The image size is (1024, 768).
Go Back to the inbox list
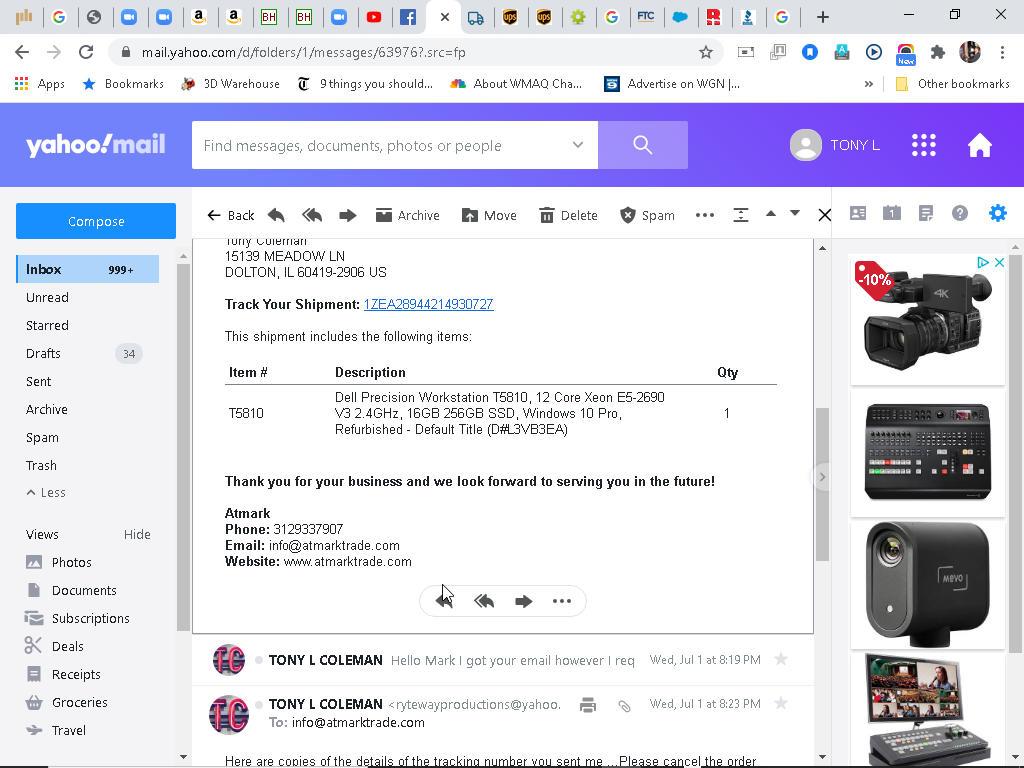click(x=231, y=215)
